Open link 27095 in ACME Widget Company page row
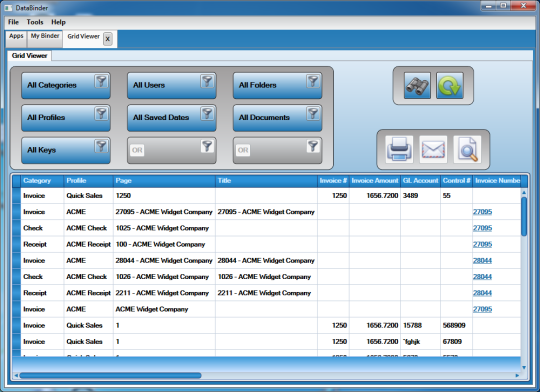The image size is (540, 392). point(482,309)
